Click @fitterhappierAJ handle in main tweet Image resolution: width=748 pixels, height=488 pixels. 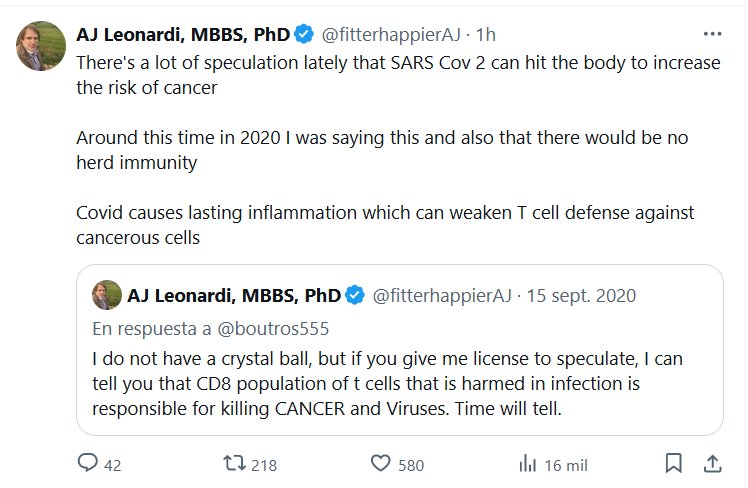(x=390, y=35)
